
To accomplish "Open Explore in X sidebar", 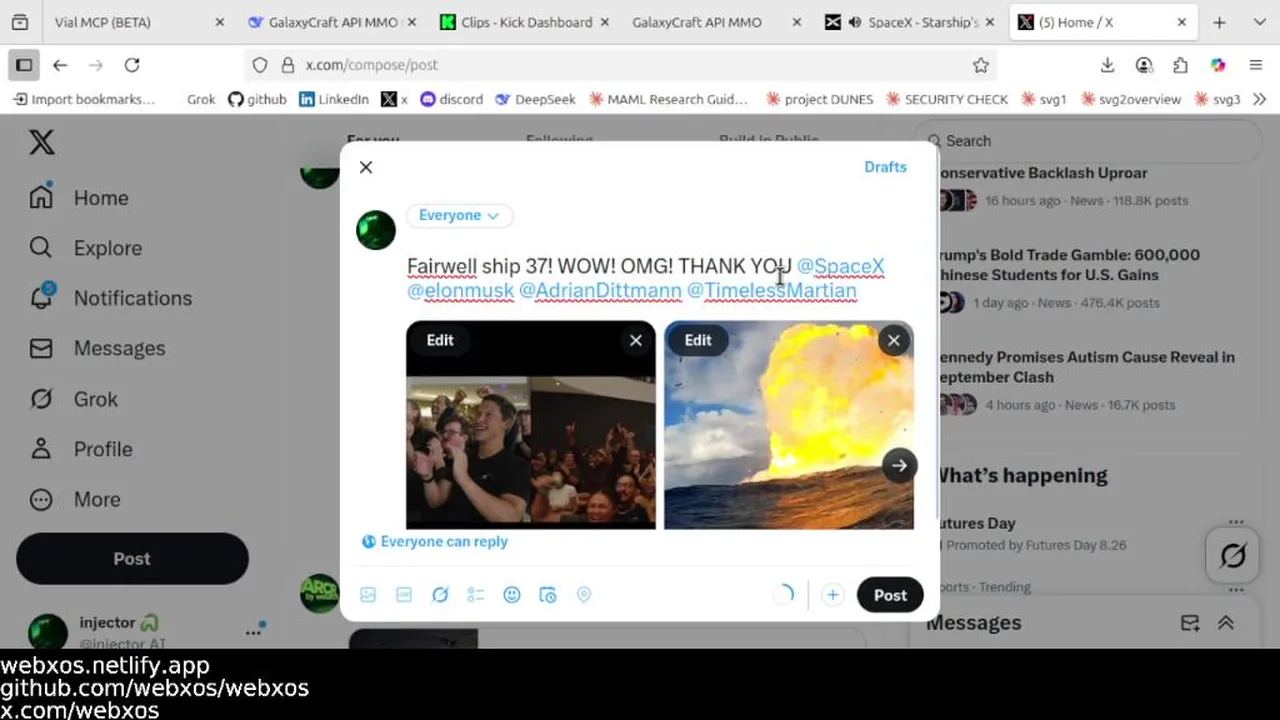I will click(x=85, y=248).
